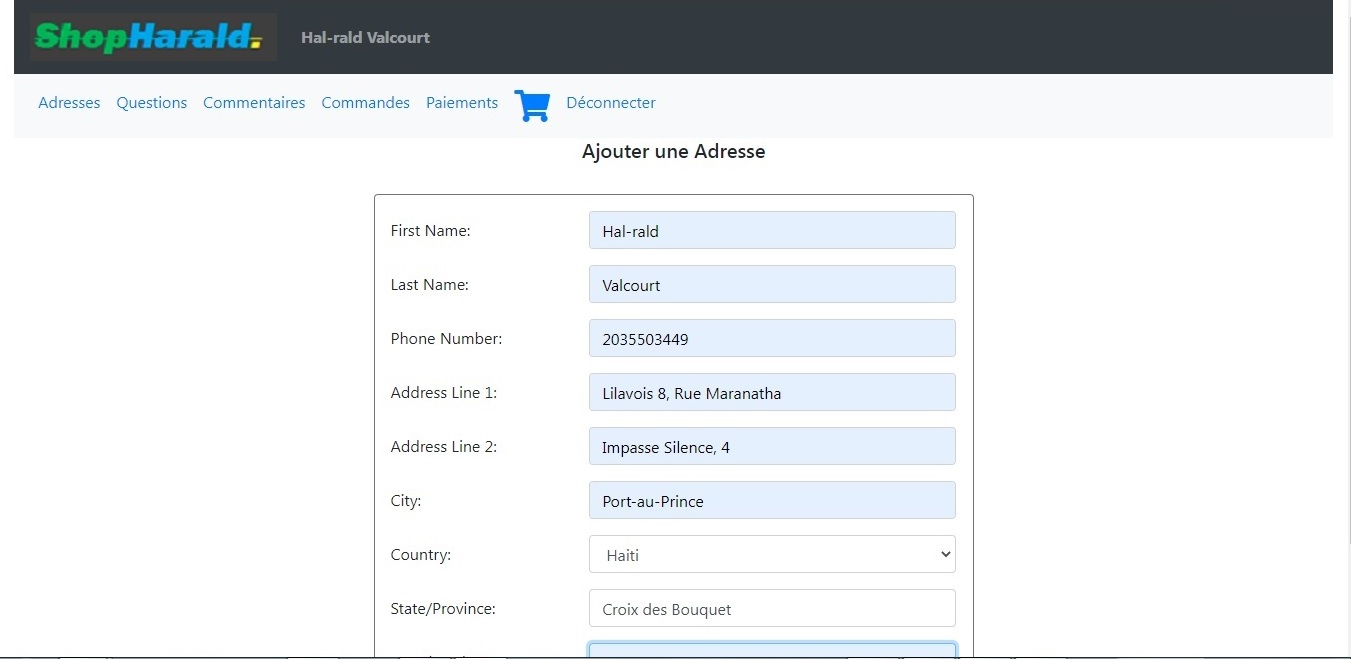Focus the First Name input field
The height and width of the screenshot is (659, 1351).
(772, 231)
